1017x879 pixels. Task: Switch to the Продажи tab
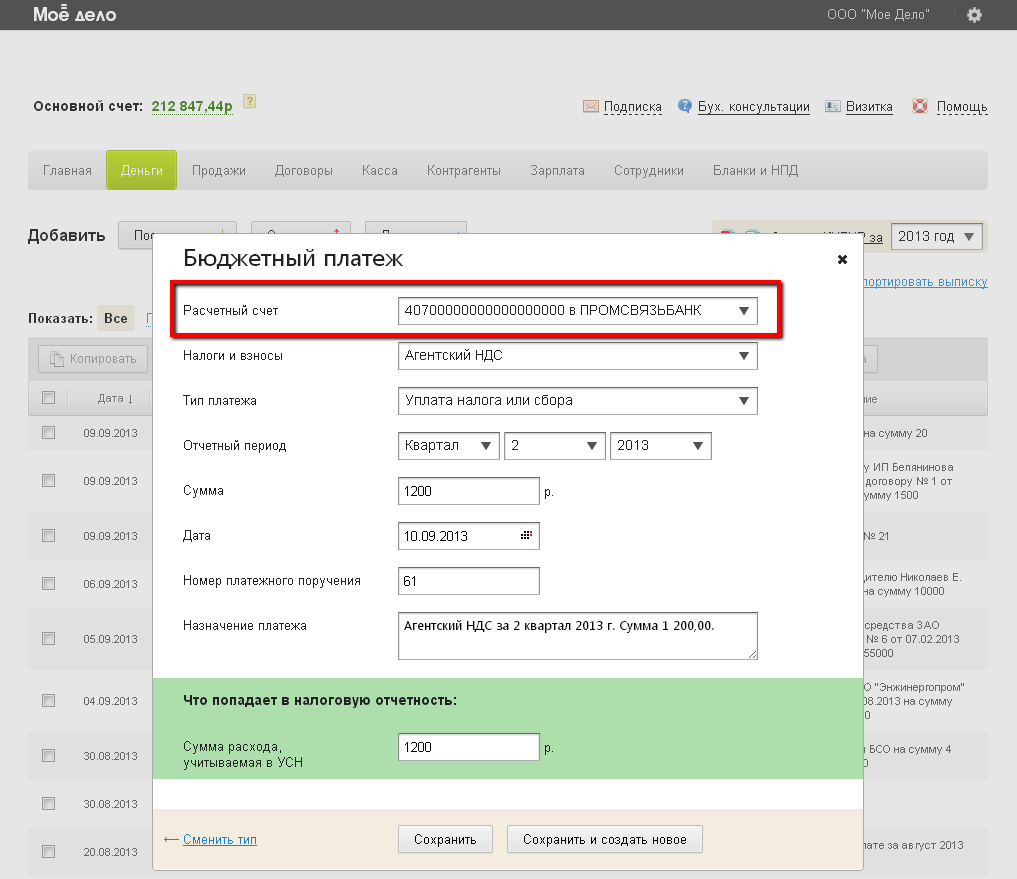(x=219, y=171)
